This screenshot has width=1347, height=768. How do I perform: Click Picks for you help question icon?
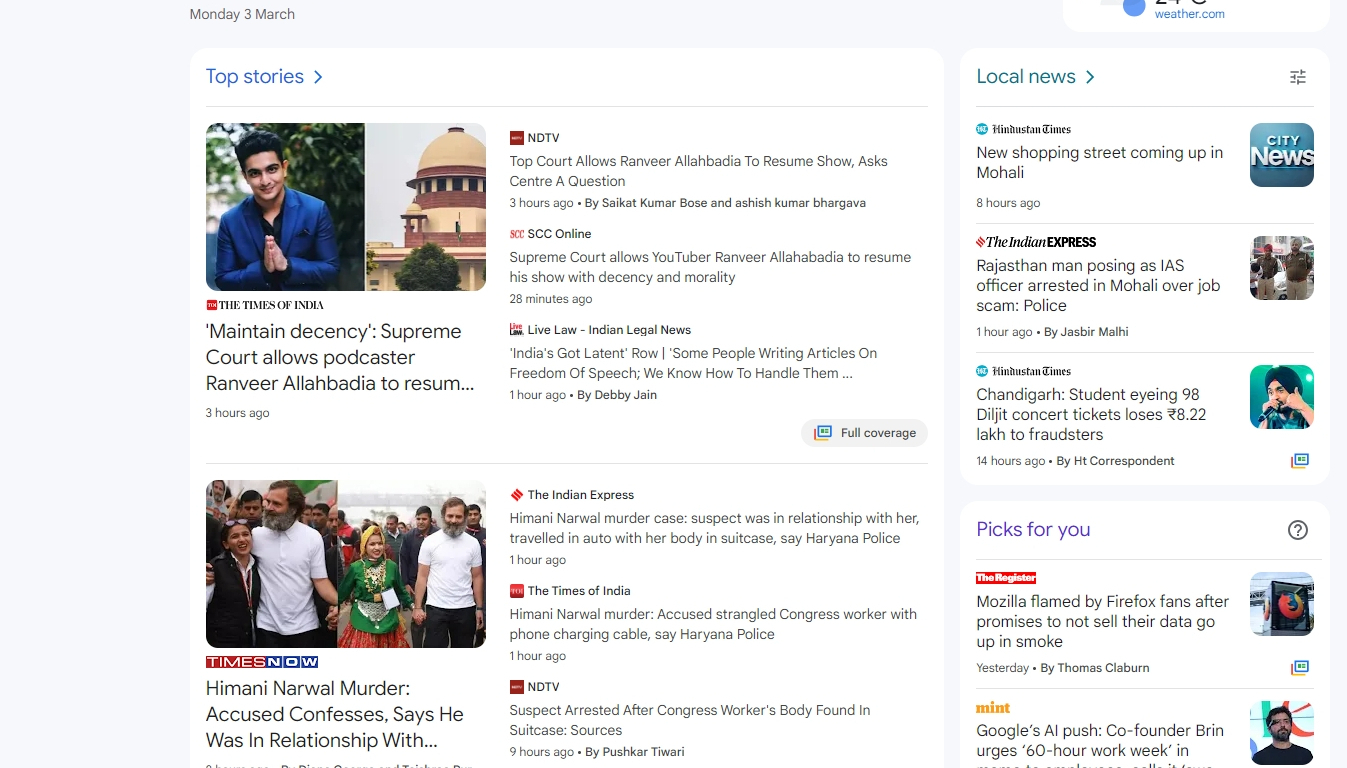coord(1298,530)
